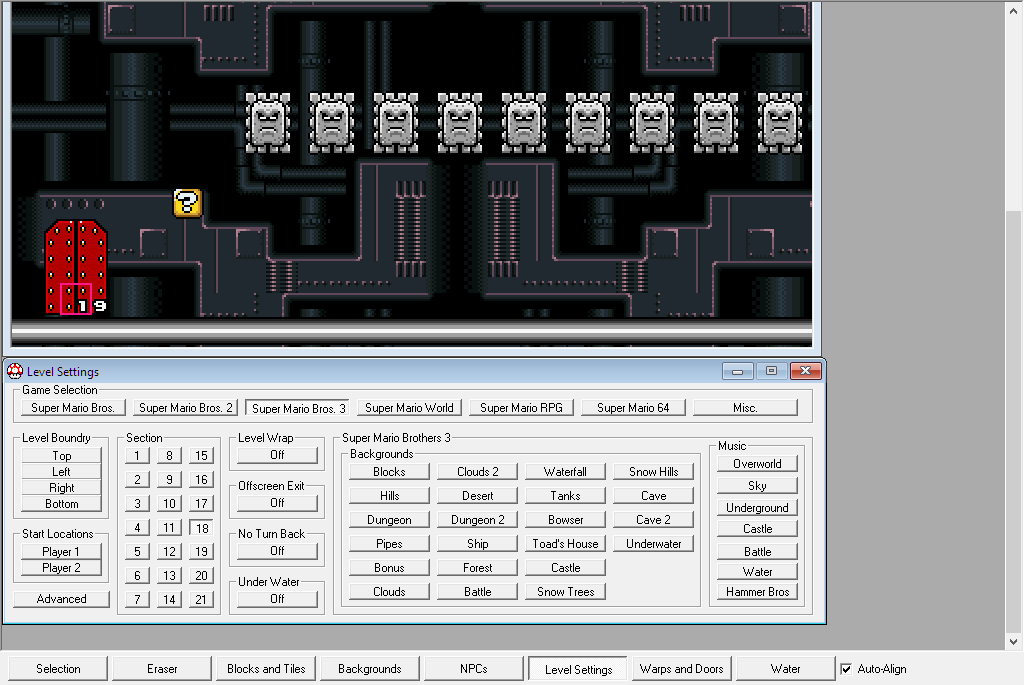Select Clouds 2 background
The image size is (1024, 685).
pos(477,471)
